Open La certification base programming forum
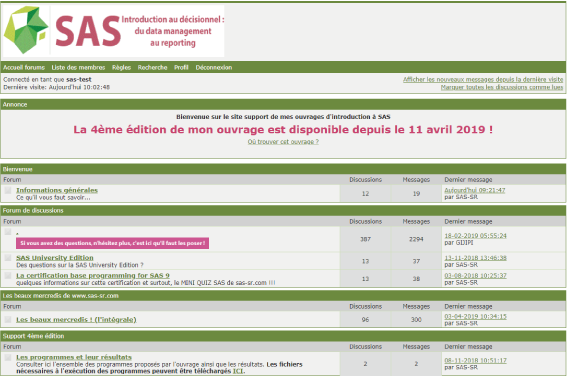568x377 pixels. point(93,275)
